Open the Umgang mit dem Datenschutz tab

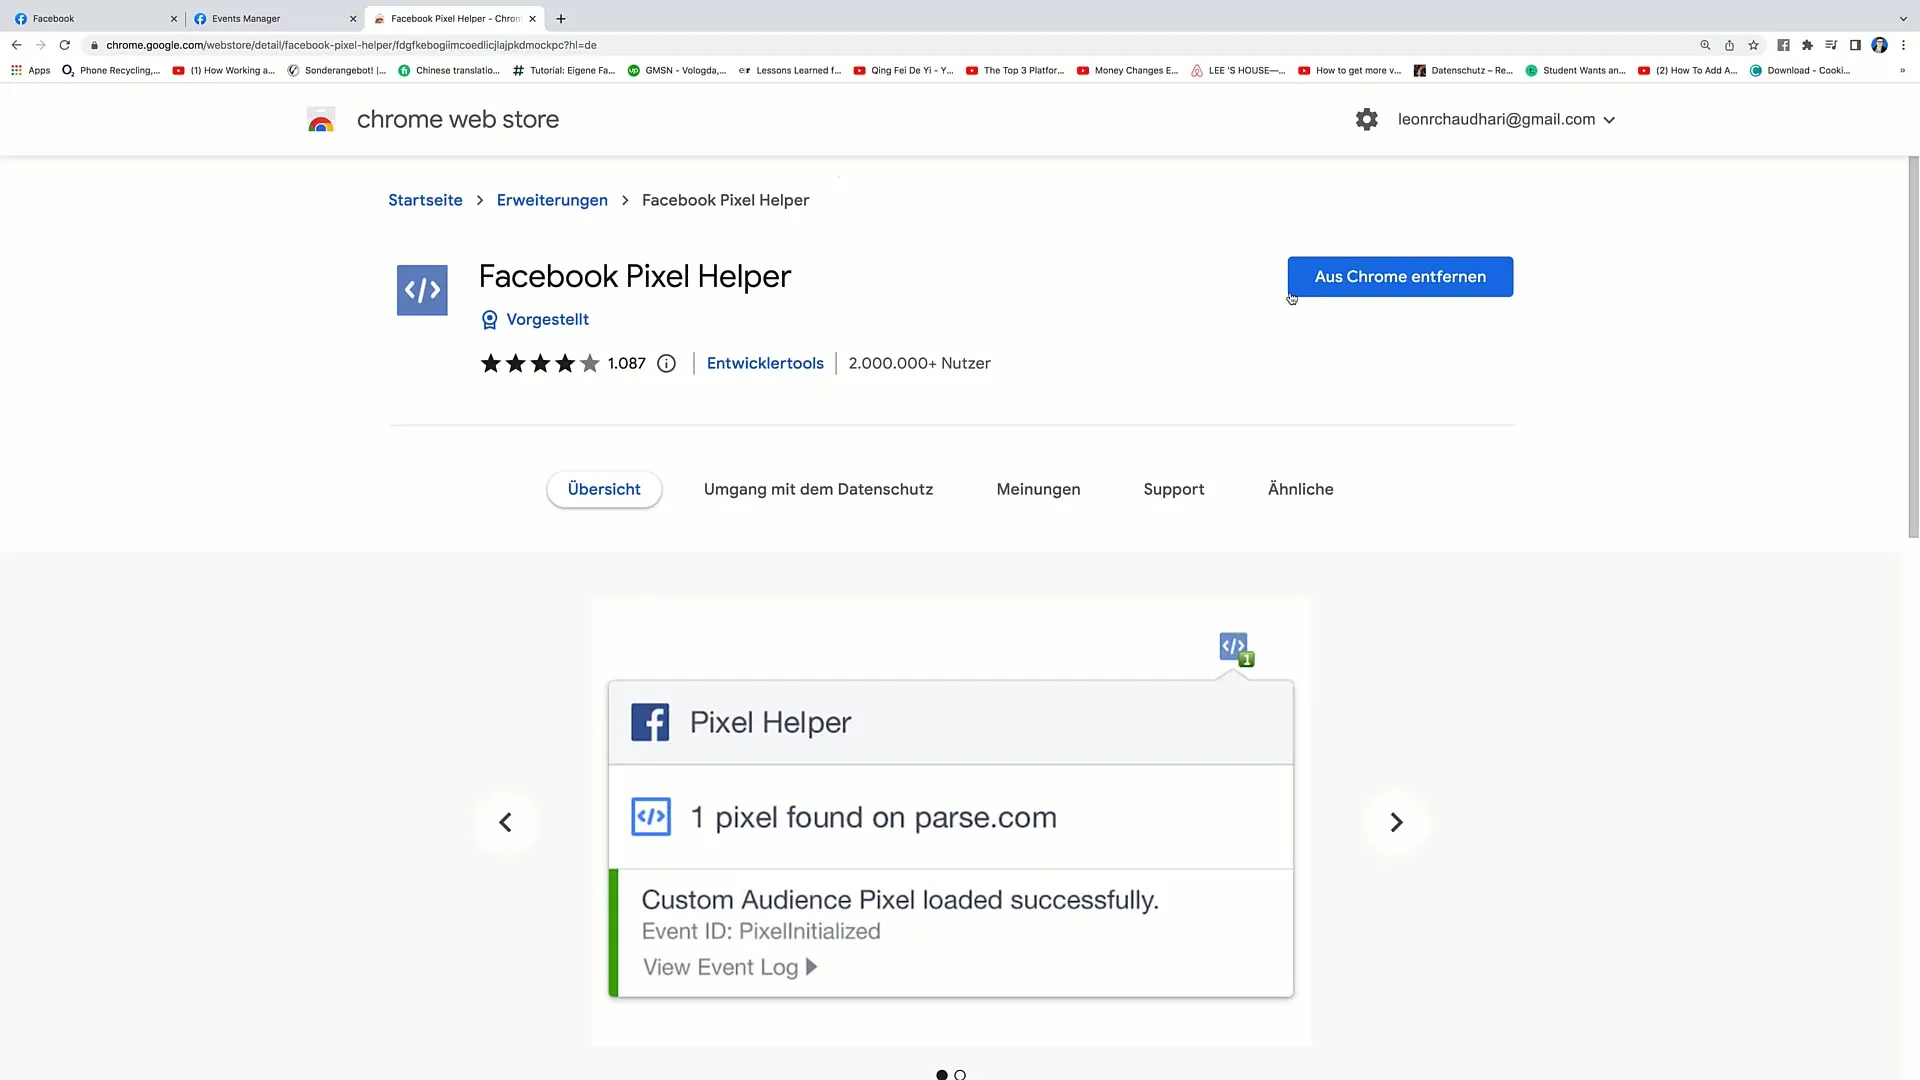tap(818, 489)
